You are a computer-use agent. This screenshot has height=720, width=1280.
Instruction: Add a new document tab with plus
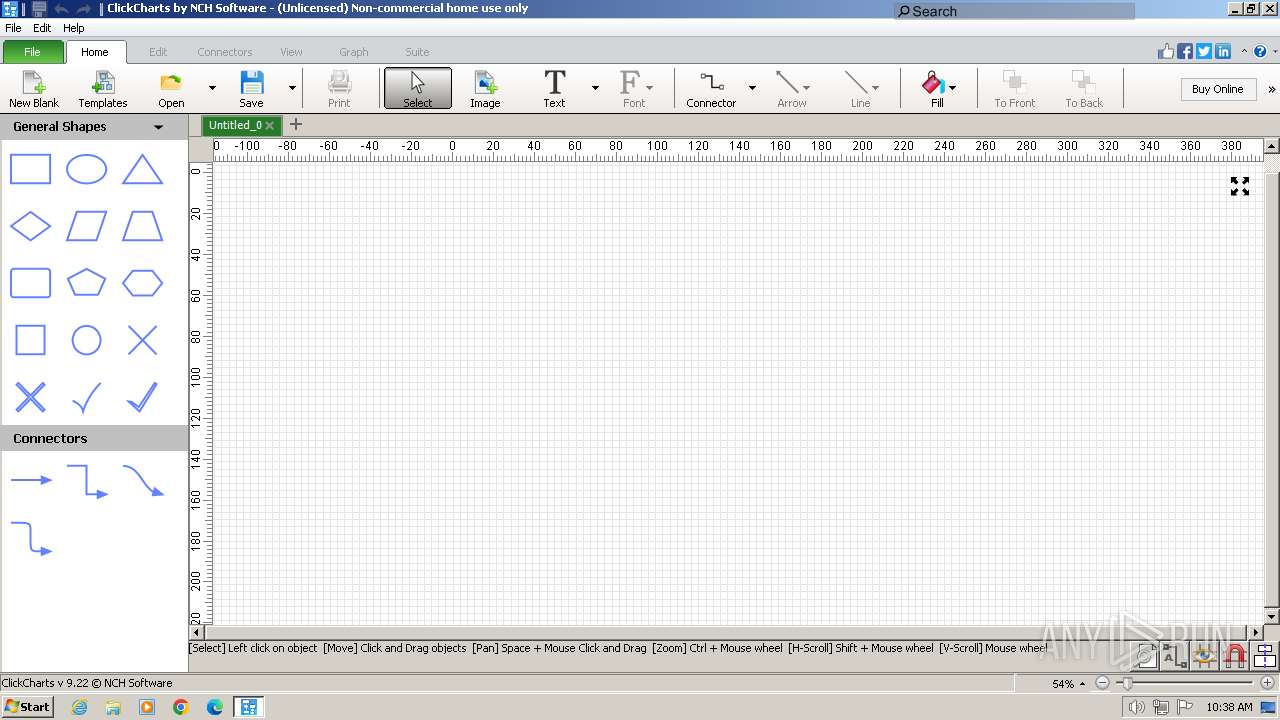click(x=295, y=125)
